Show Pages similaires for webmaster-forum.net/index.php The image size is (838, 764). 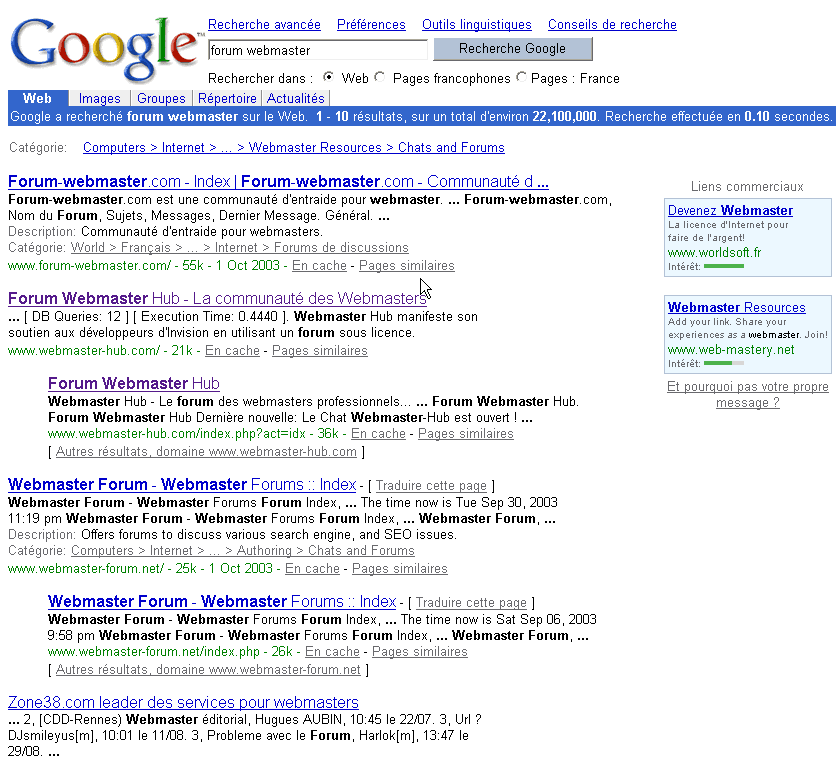point(420,652)
